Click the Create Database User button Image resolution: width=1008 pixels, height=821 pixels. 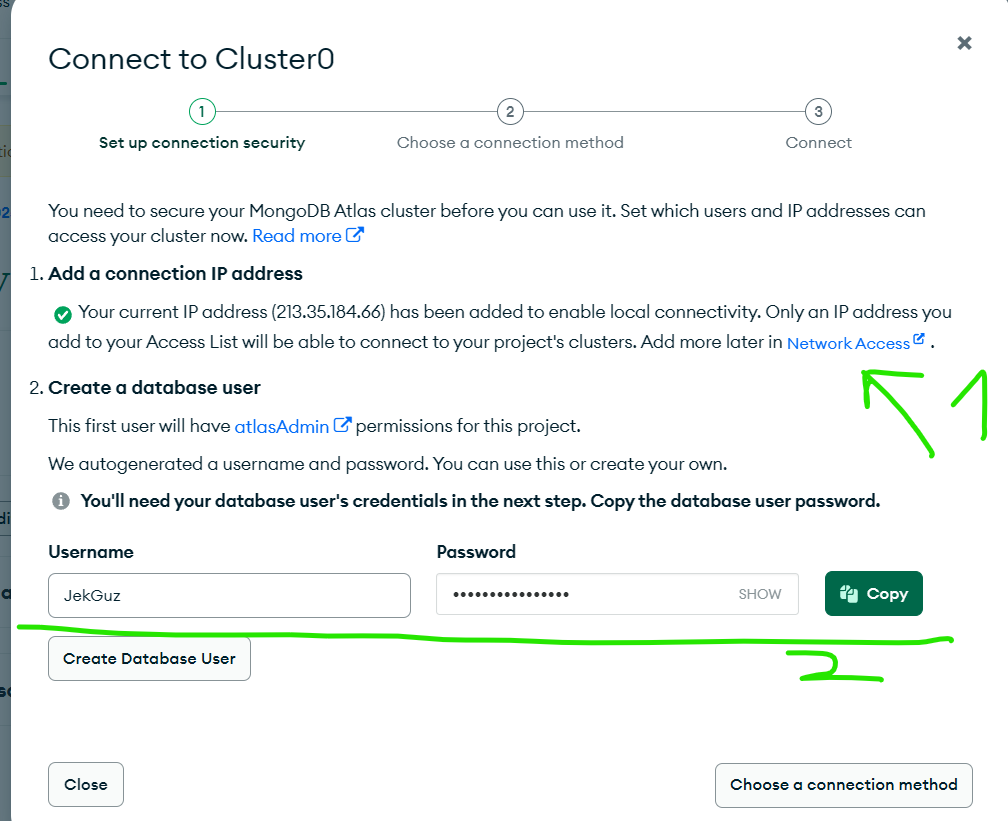149,658
